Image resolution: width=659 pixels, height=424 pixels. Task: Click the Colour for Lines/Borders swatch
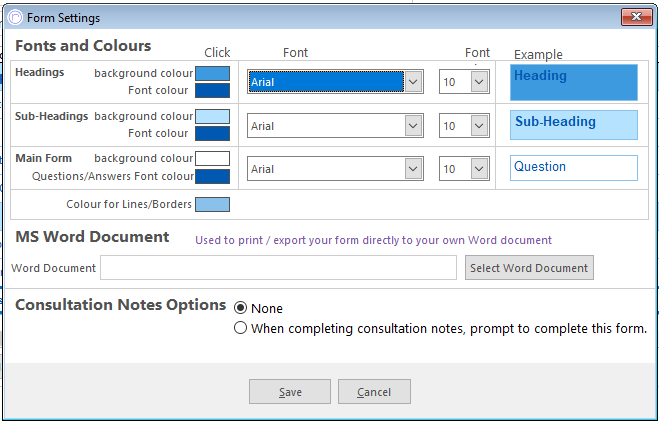click(212, 205)
